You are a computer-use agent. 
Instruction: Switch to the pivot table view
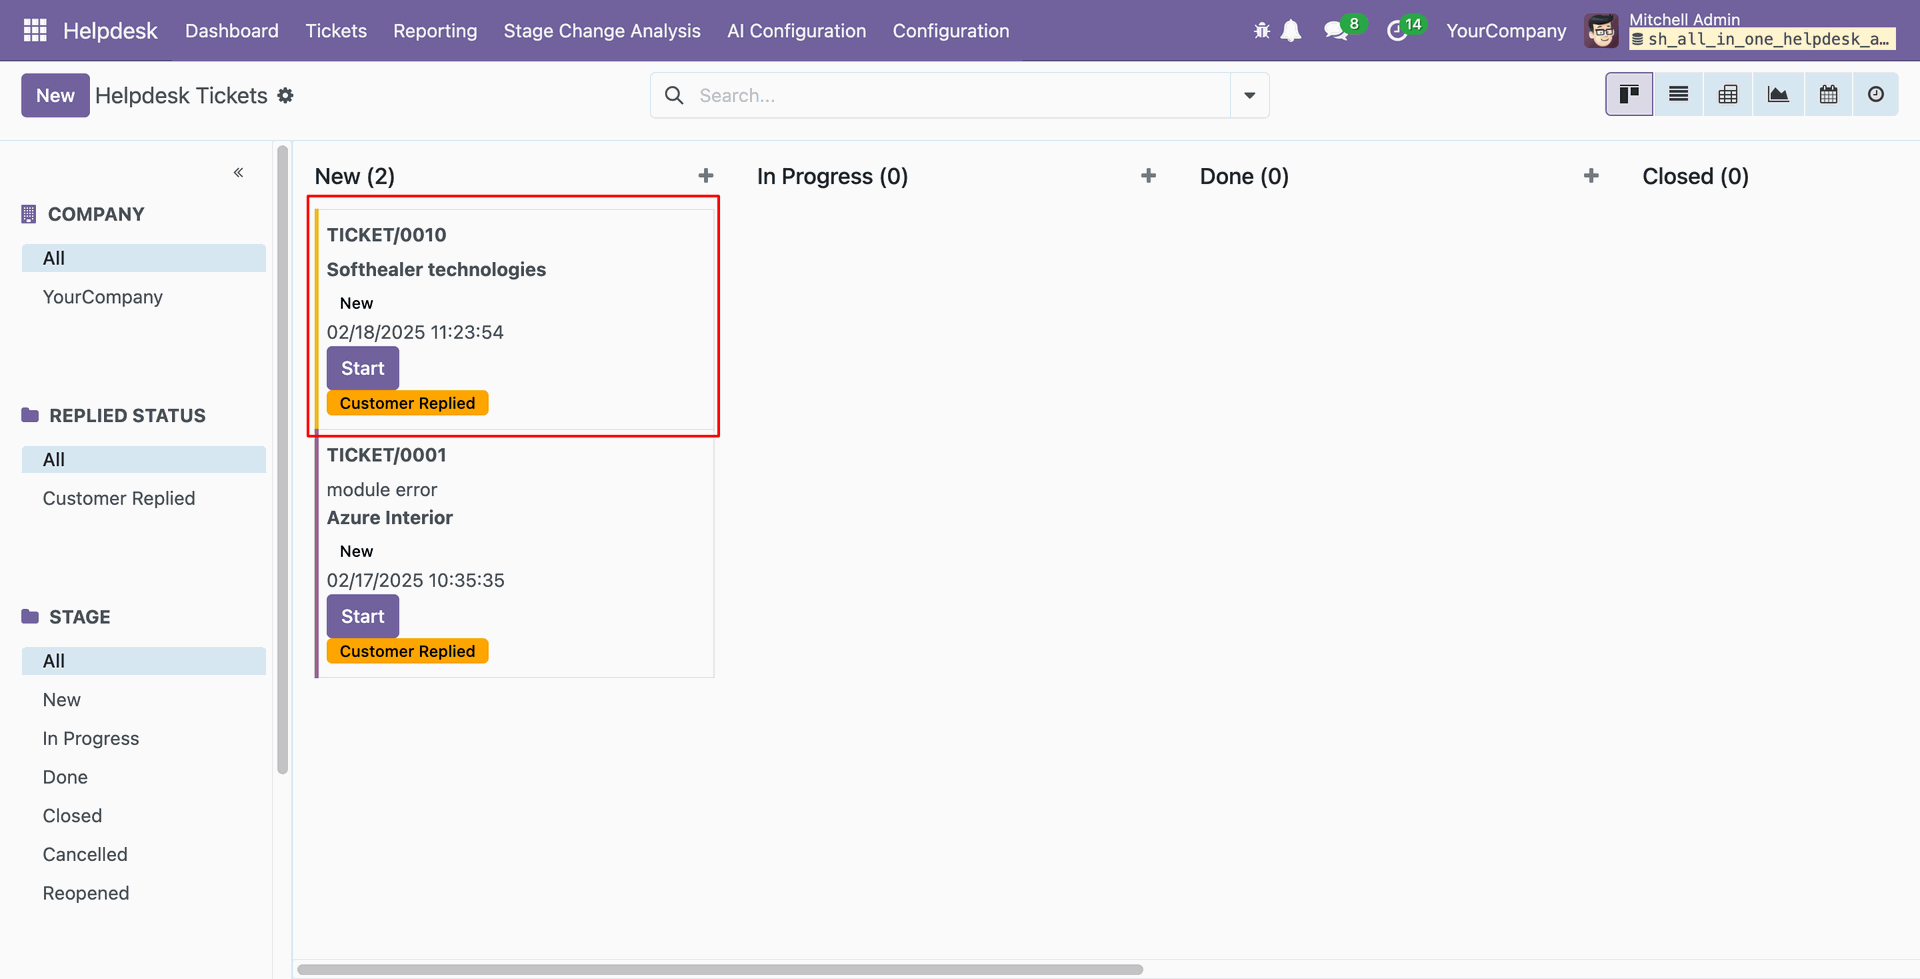tap(1728, 94)
